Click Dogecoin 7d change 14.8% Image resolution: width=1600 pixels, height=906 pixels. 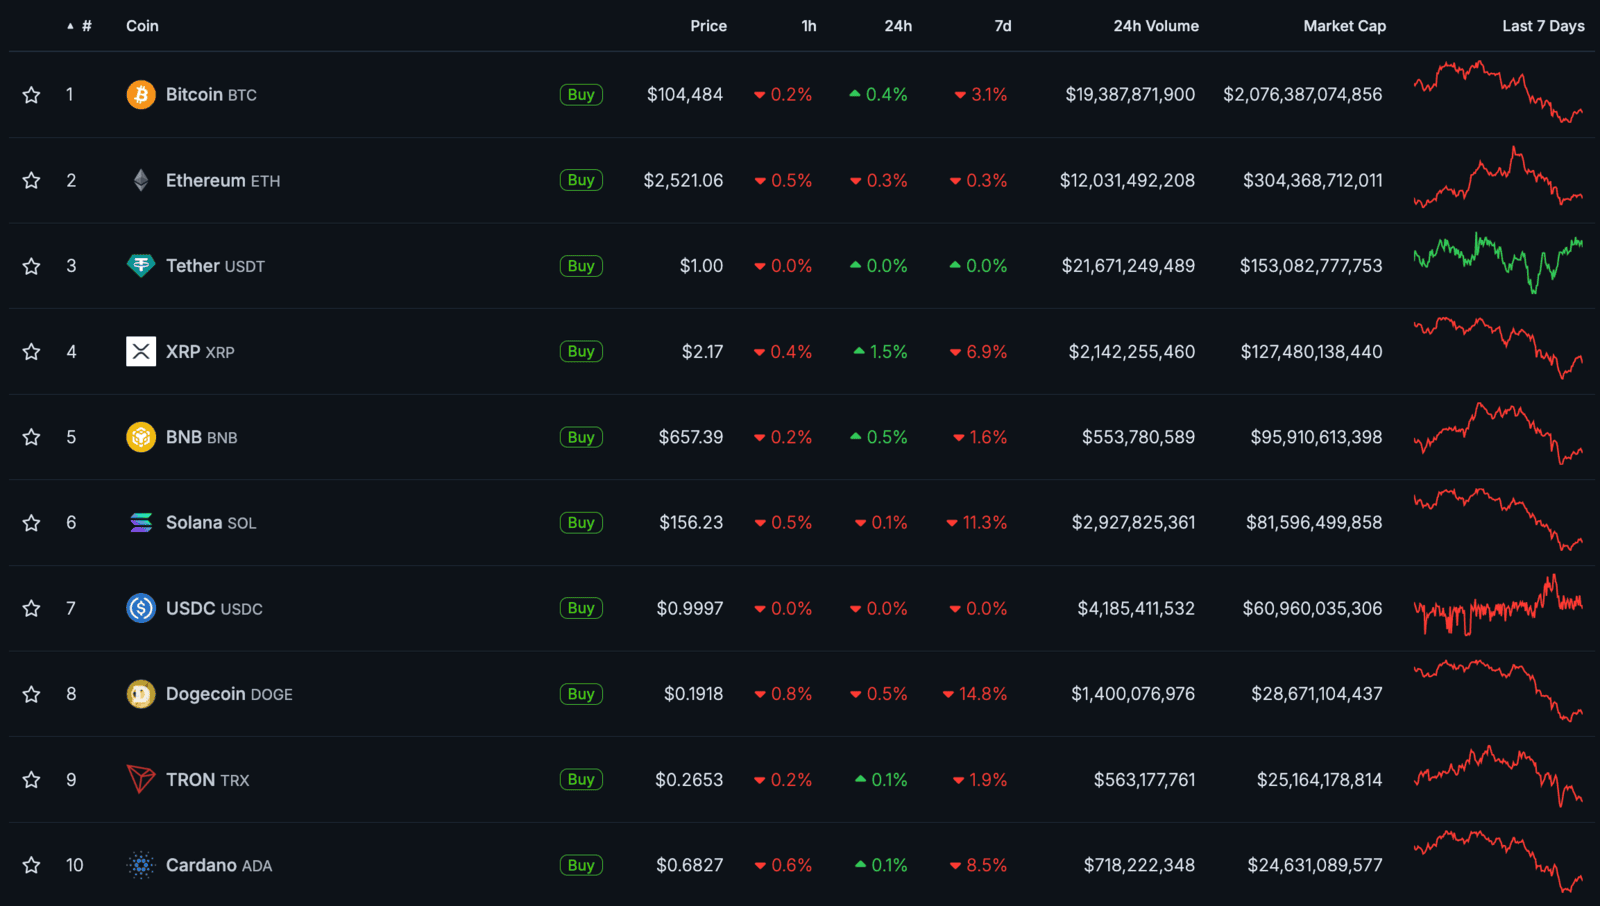(975, 694)
